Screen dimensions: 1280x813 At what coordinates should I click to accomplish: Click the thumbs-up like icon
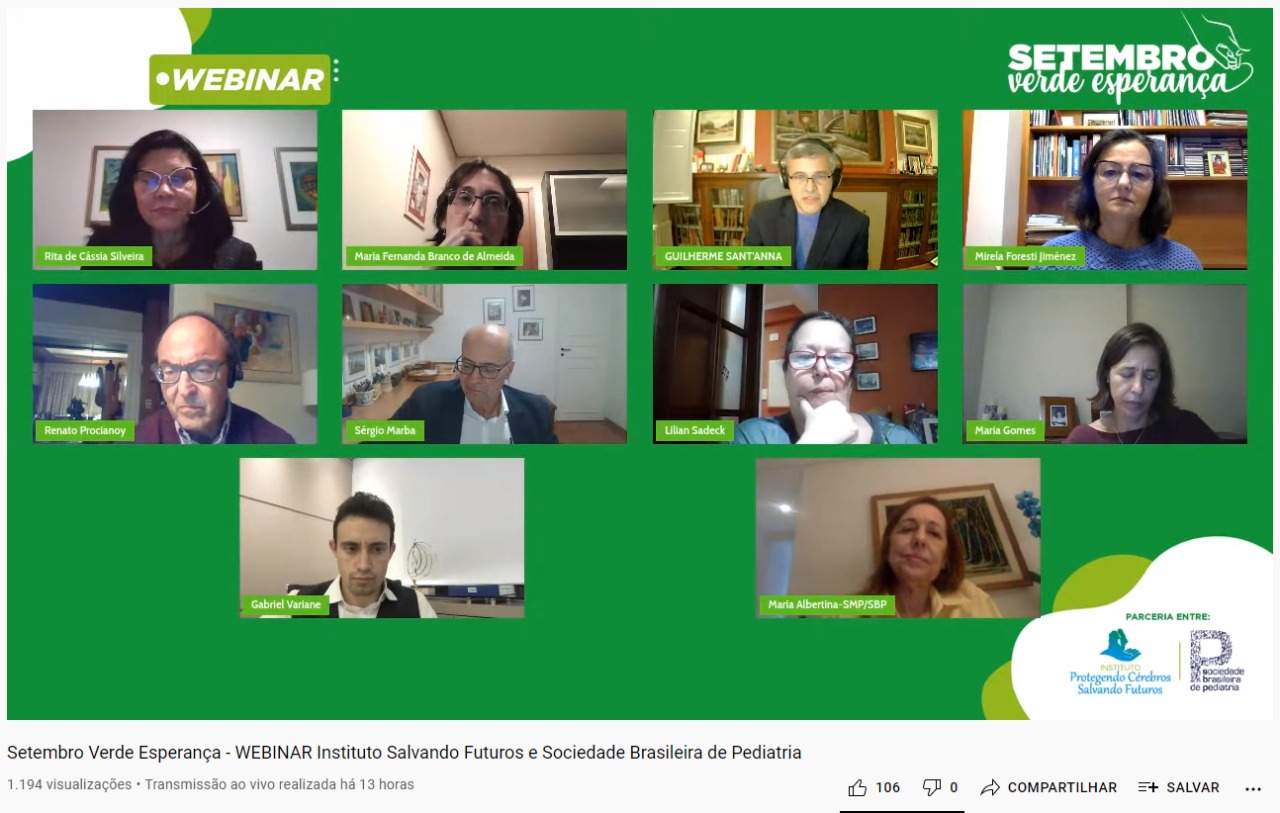click(857, 788)
